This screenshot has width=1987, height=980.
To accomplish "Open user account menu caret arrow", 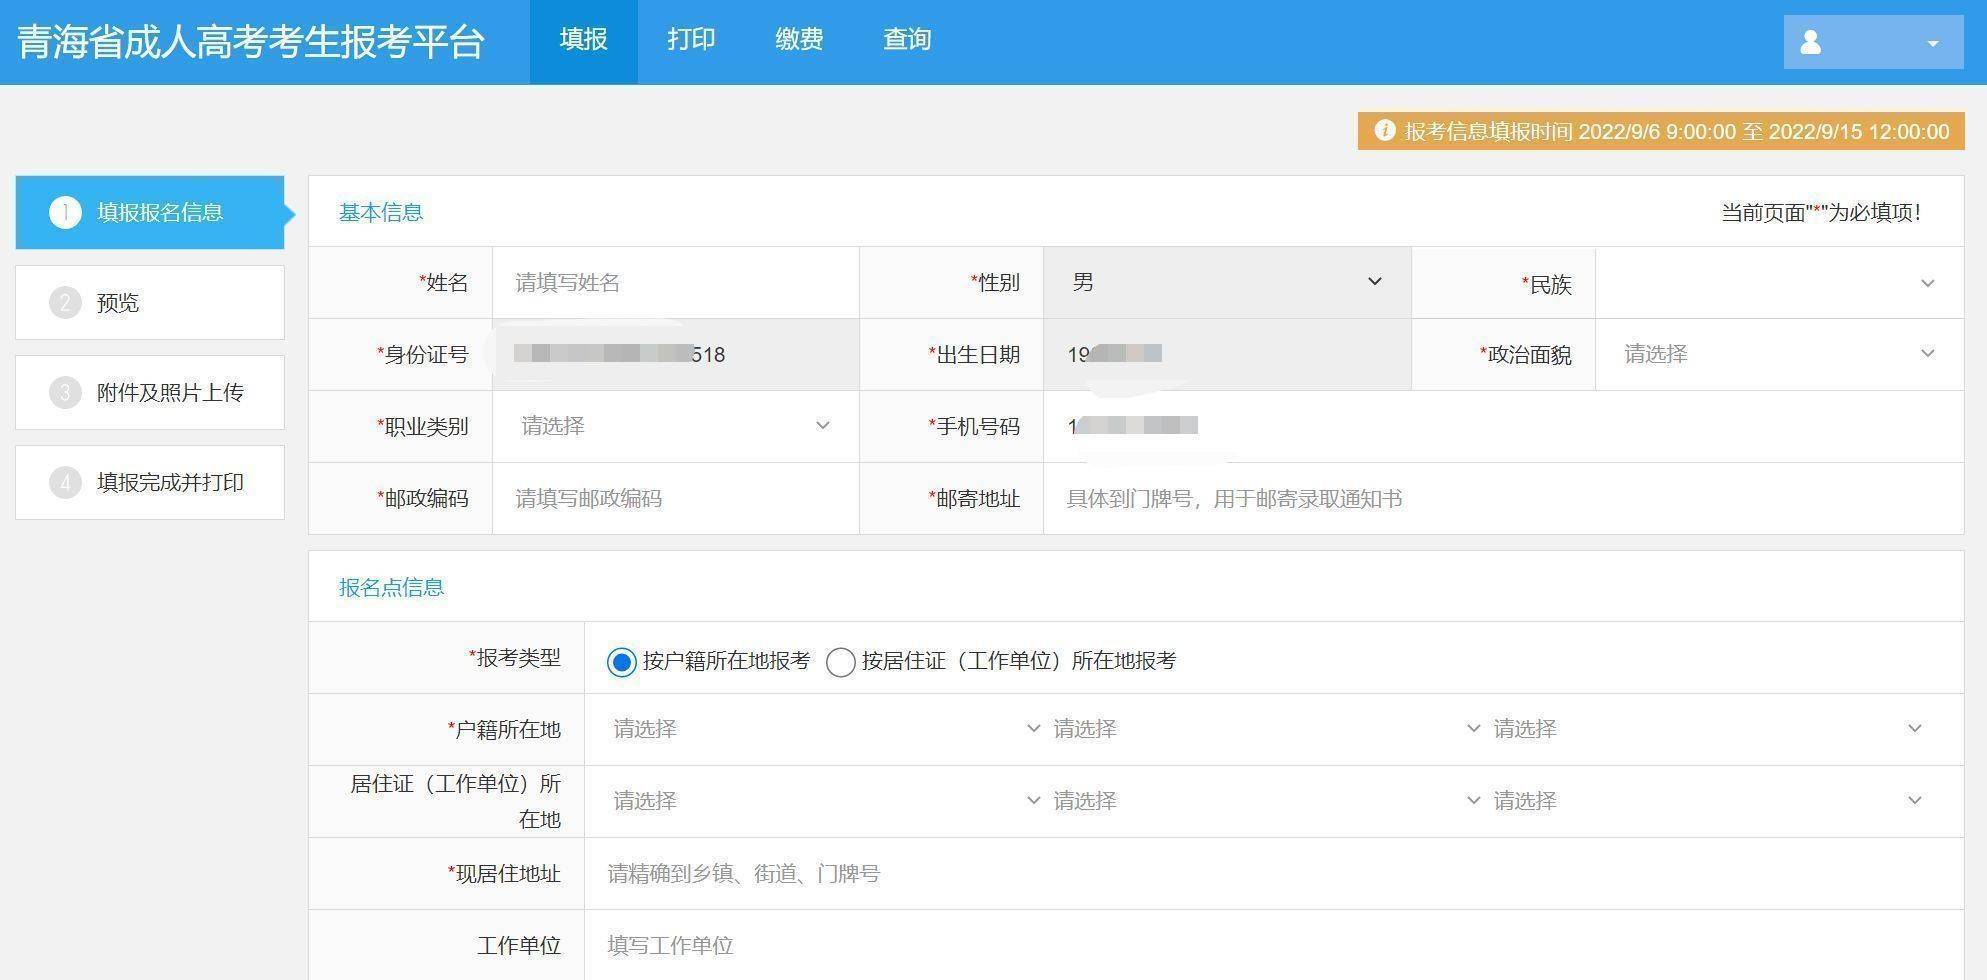I will pos(1932,43).
